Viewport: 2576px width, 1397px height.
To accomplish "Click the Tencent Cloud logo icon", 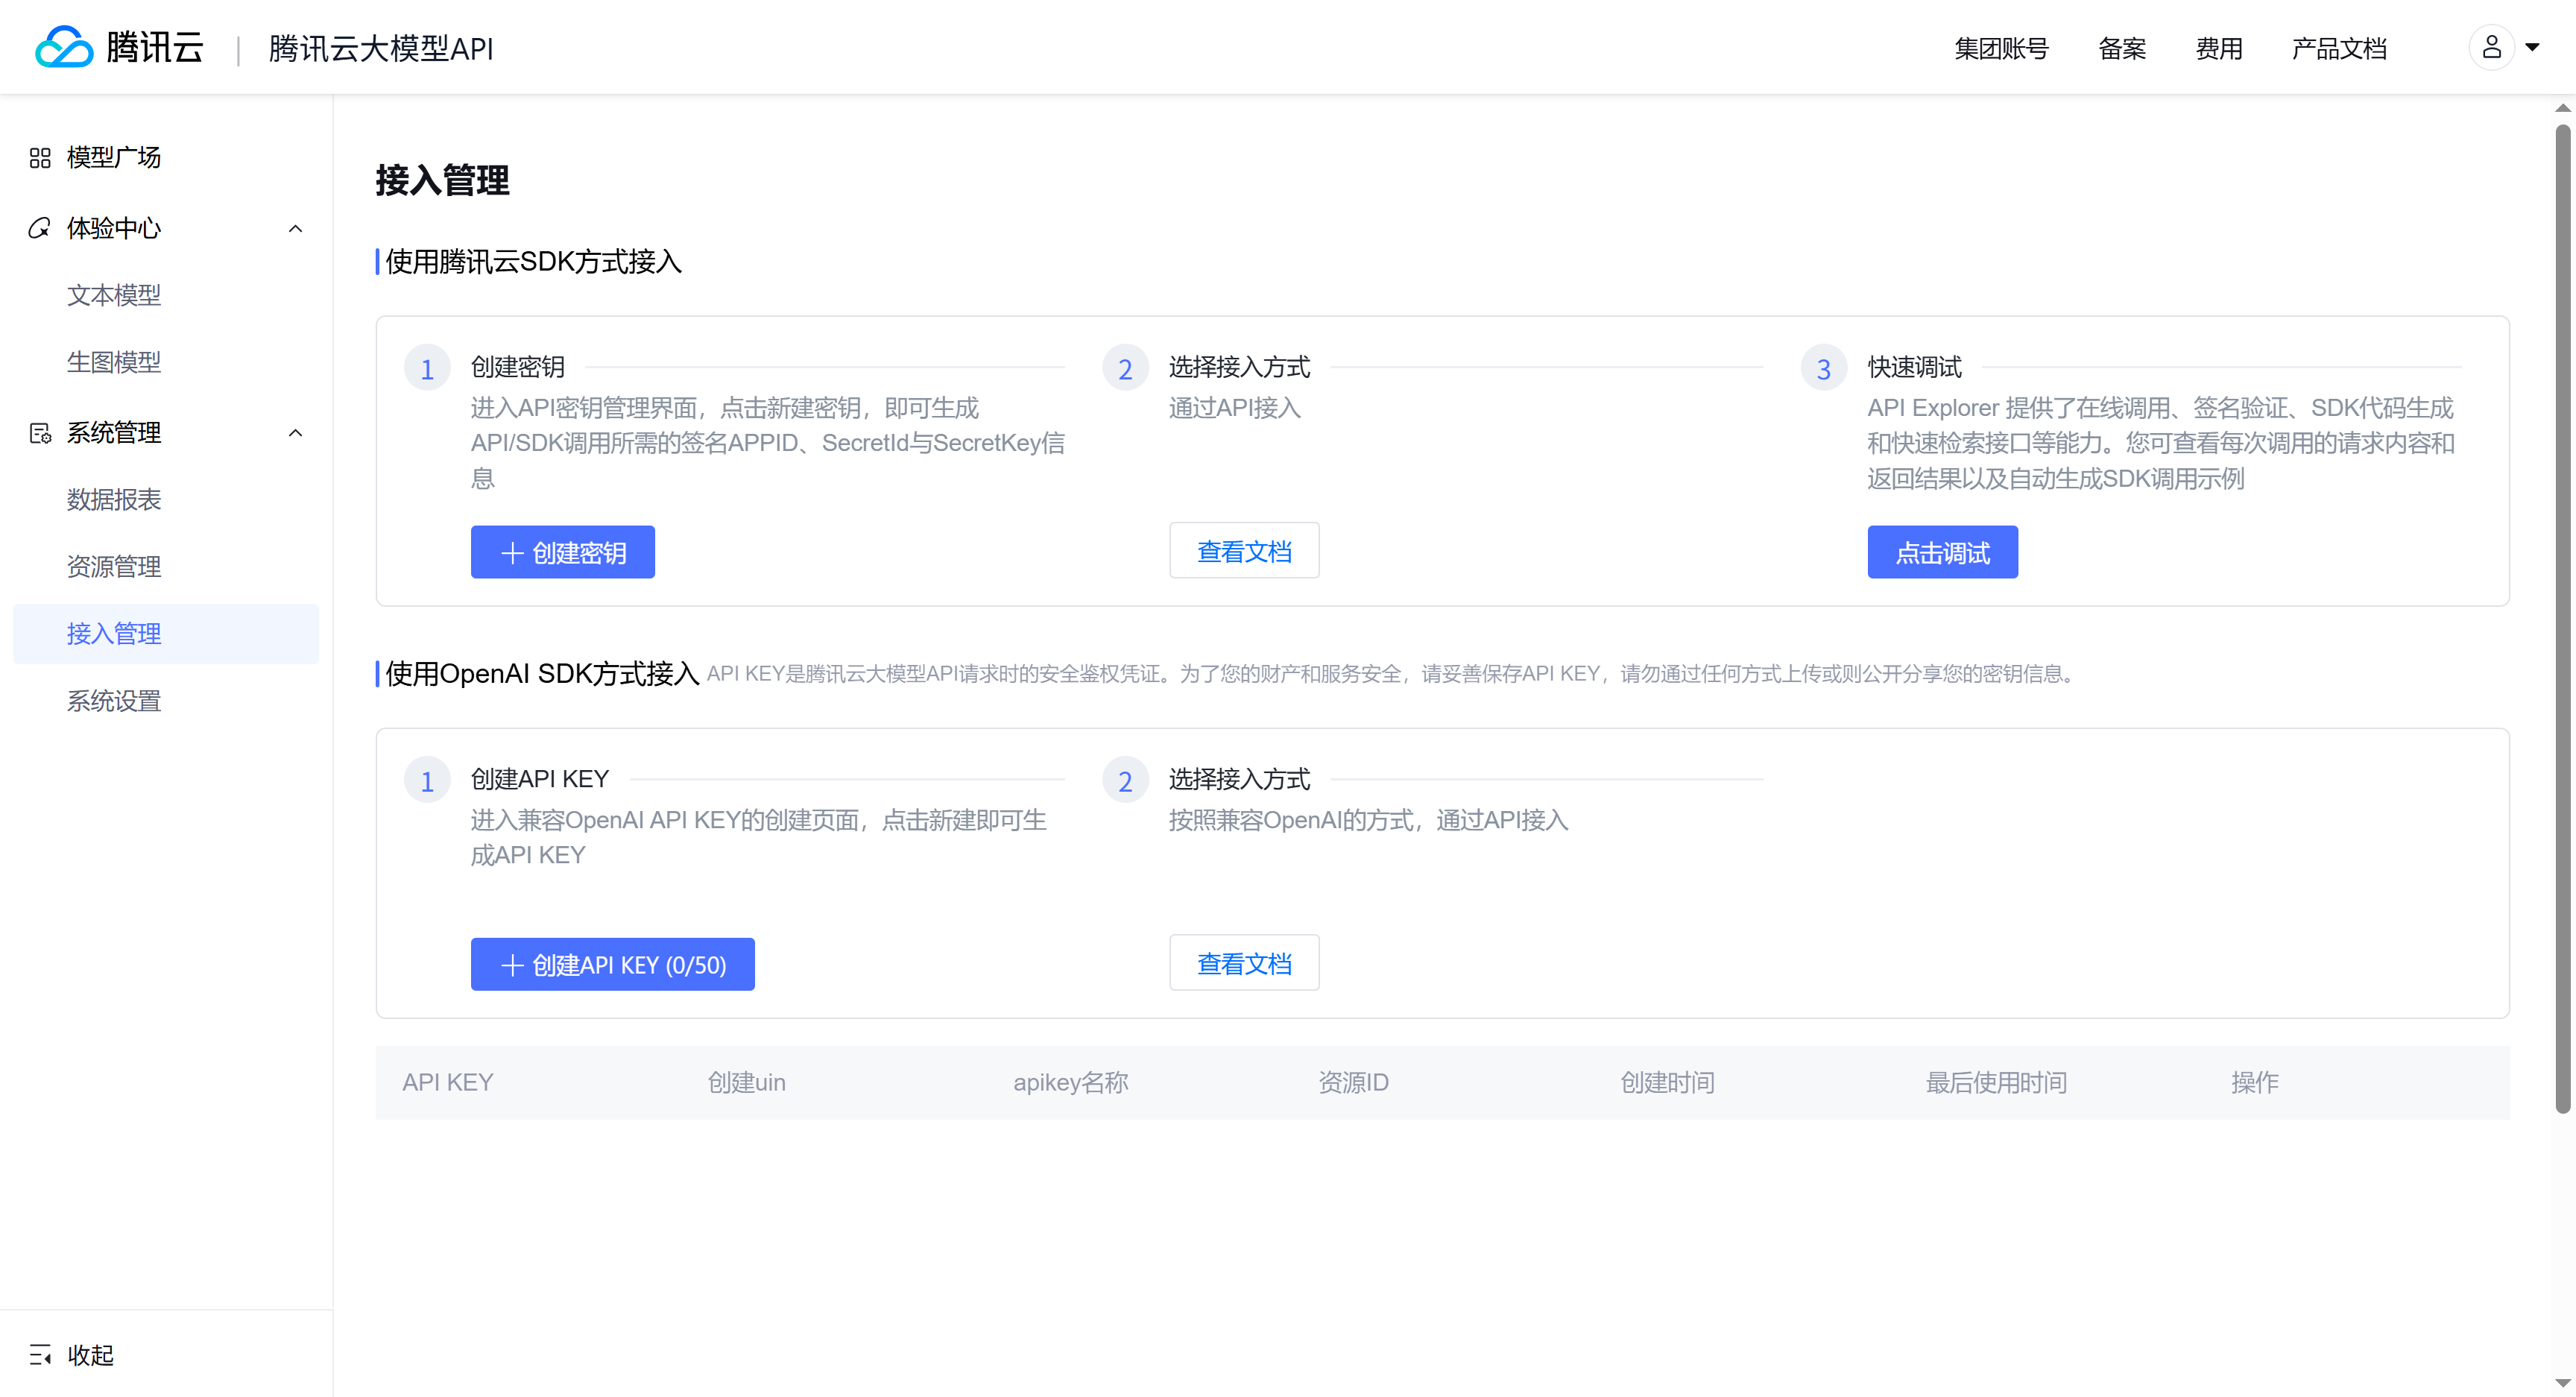I will point(64,47).
